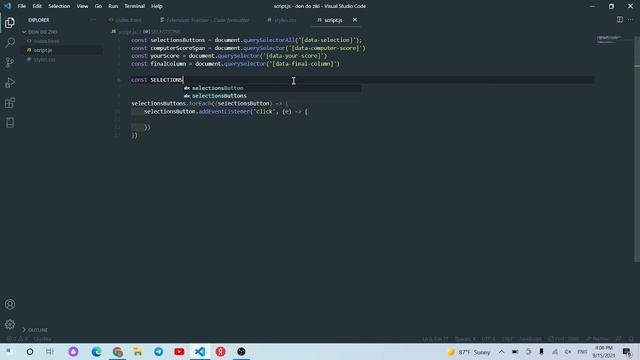
Task: Open YouTube from the taskbar
Action: pos(179,351)
